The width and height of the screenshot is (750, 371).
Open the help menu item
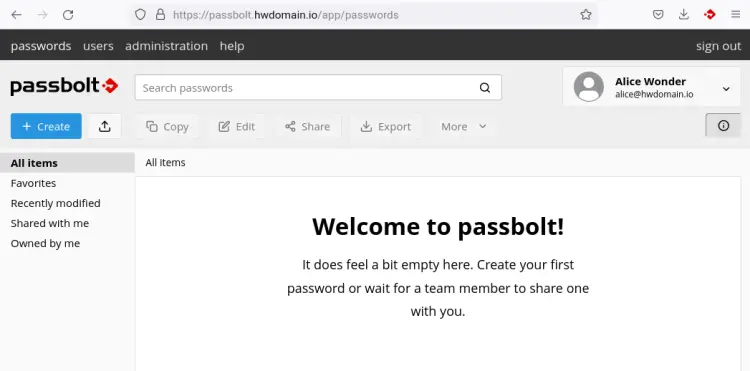click(x=232, y=46)
